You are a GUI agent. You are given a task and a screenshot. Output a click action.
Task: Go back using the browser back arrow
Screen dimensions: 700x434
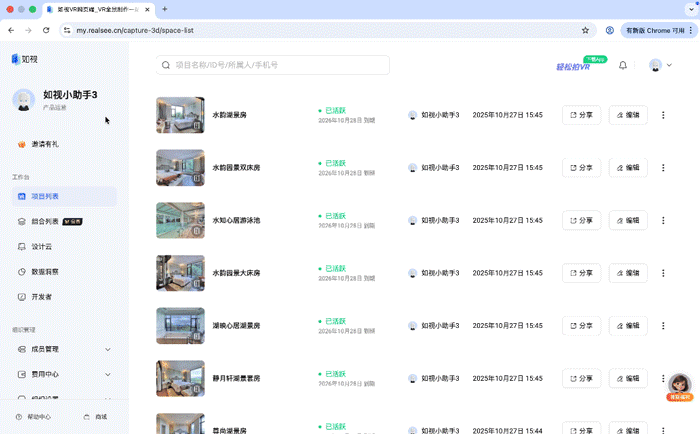tap(11, 30)
